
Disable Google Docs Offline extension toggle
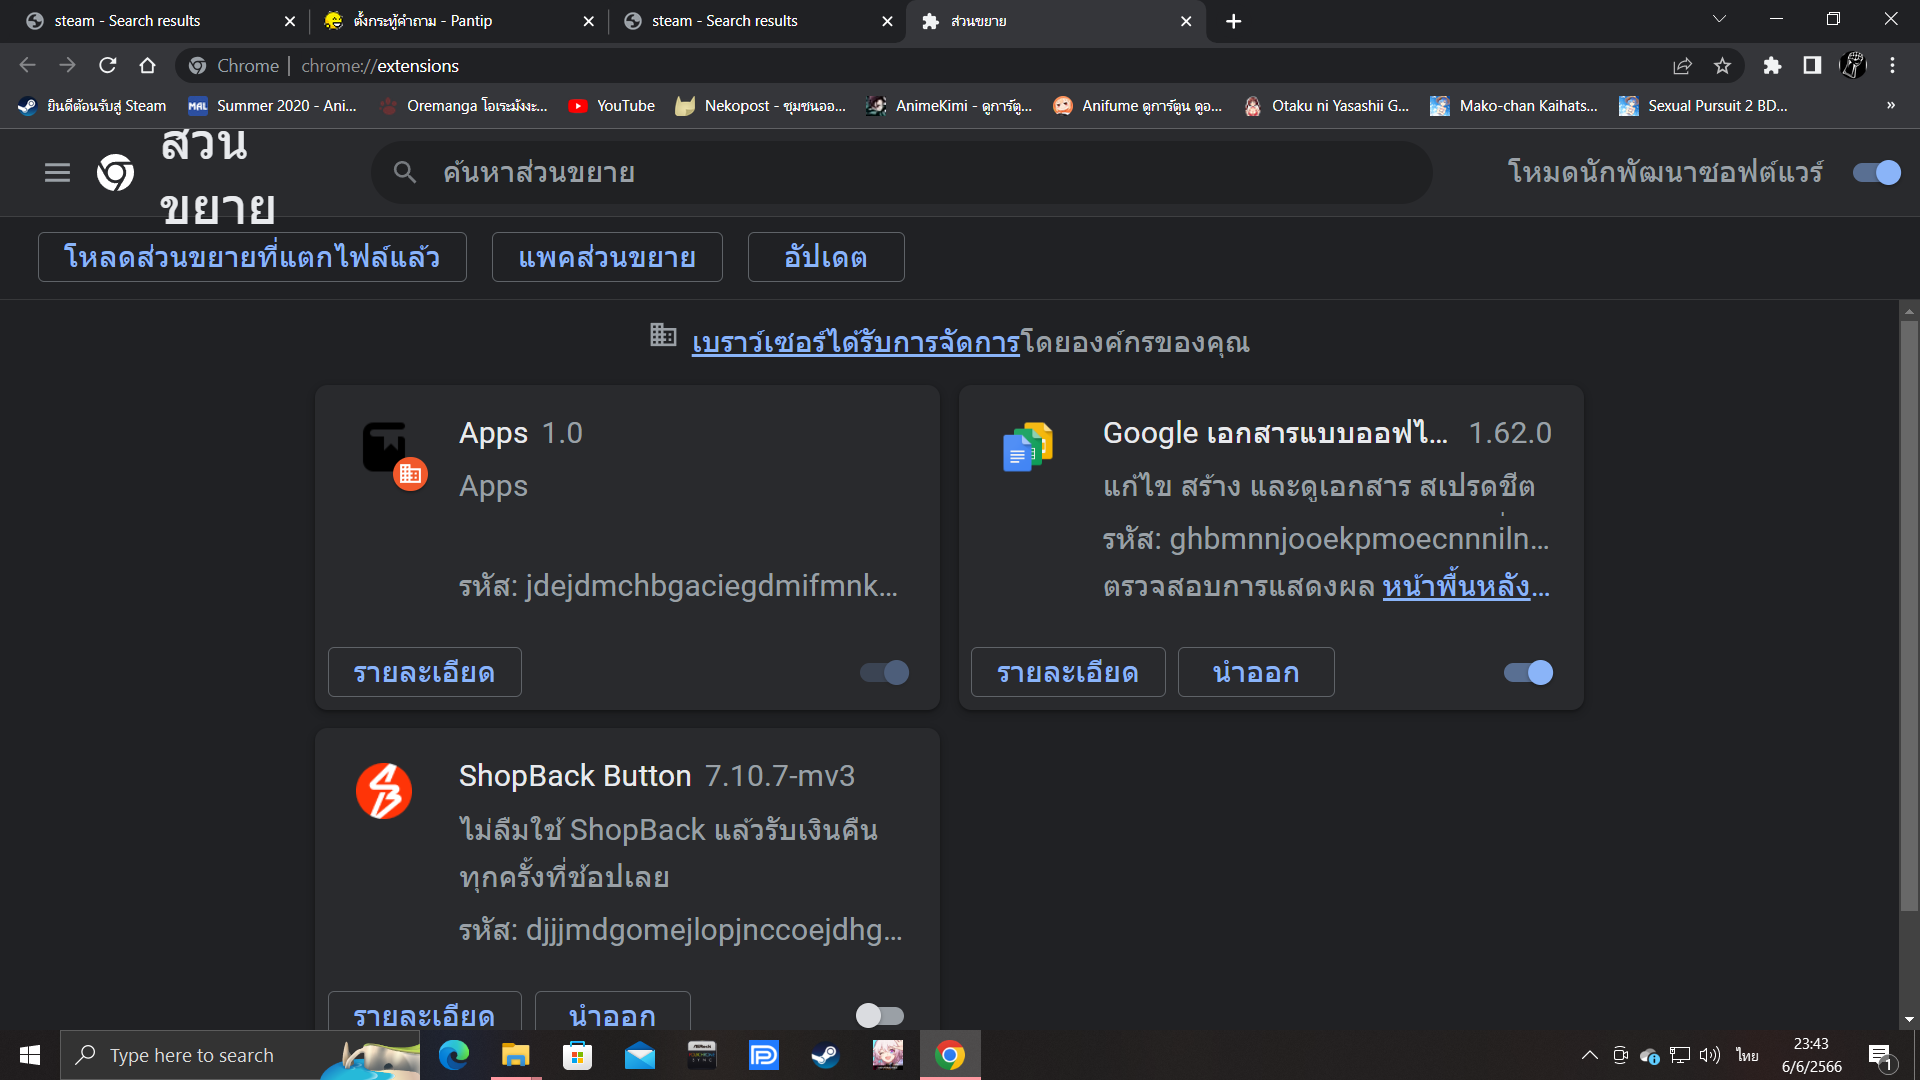tap(1529, 673)
